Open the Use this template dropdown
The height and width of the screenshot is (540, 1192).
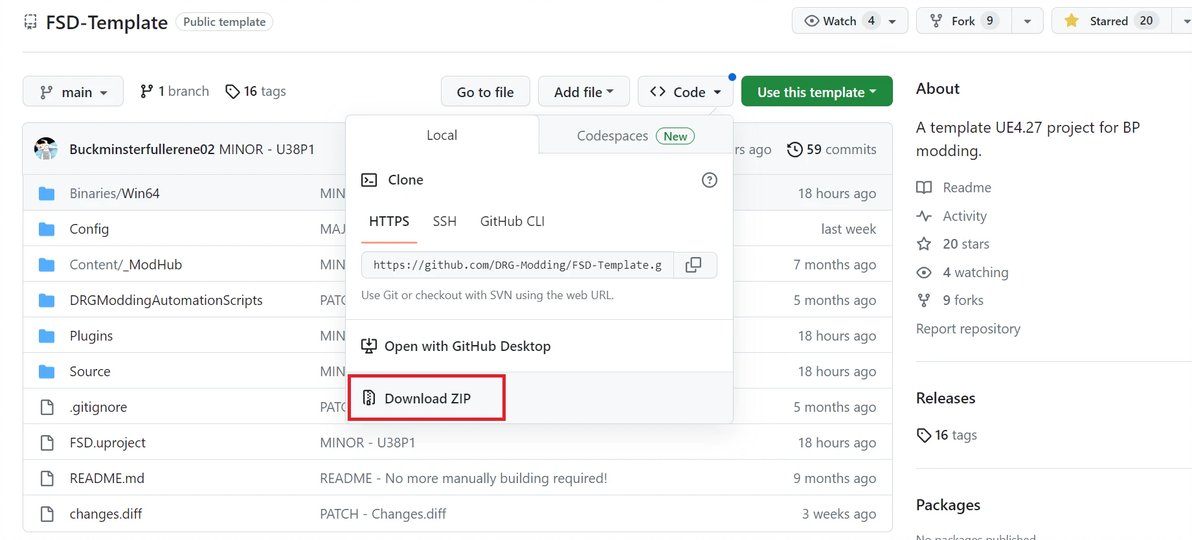coord(816,92)
